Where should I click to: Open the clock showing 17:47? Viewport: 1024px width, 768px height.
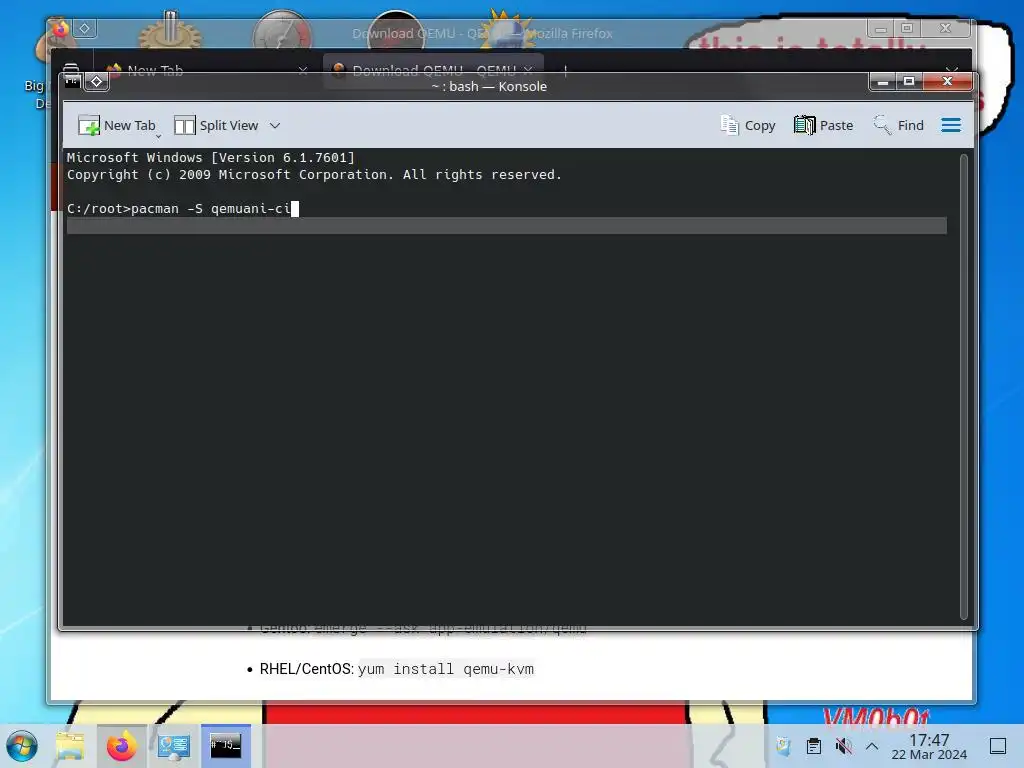[929, 746]
